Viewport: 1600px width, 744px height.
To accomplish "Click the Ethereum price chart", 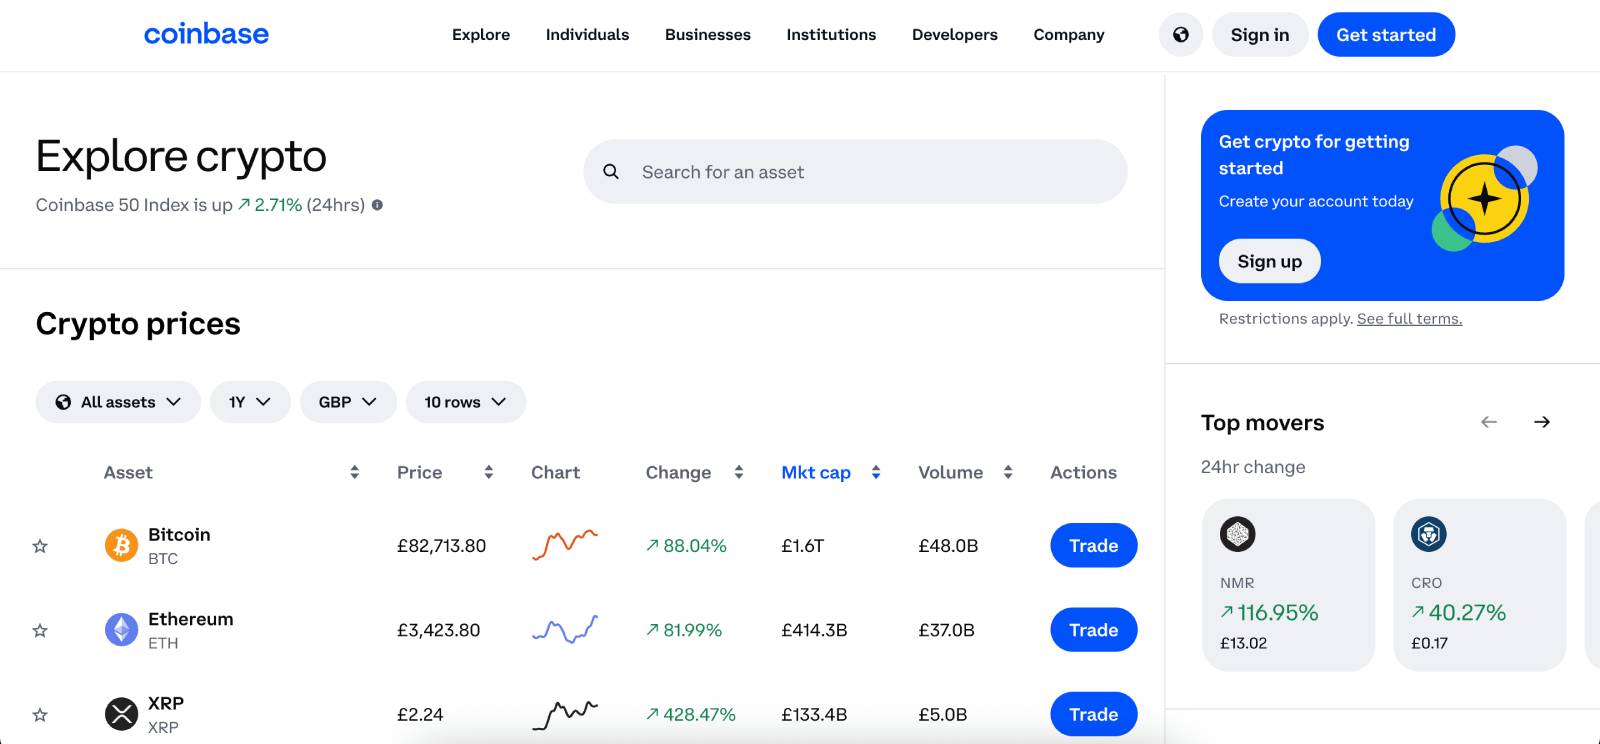I will click(x=565, y=630).
